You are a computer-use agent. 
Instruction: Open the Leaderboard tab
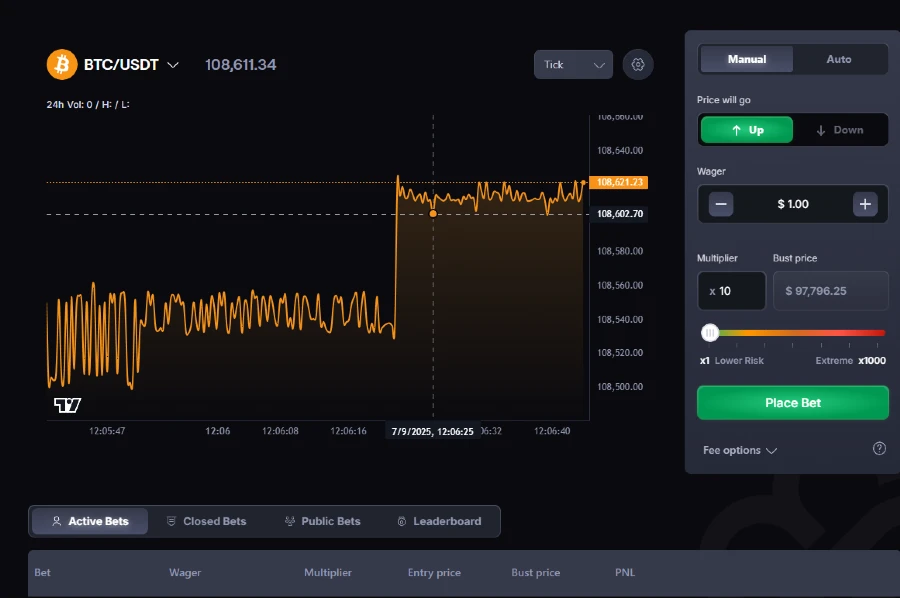(x=440, y=520)
